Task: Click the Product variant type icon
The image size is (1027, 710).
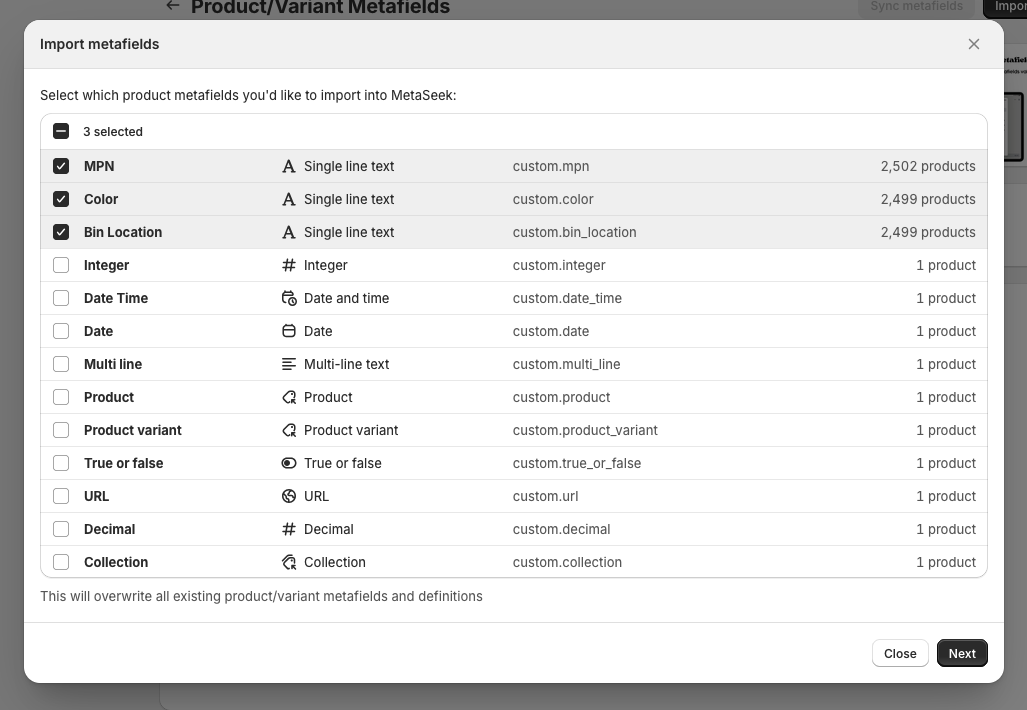Action: point(289,430)
